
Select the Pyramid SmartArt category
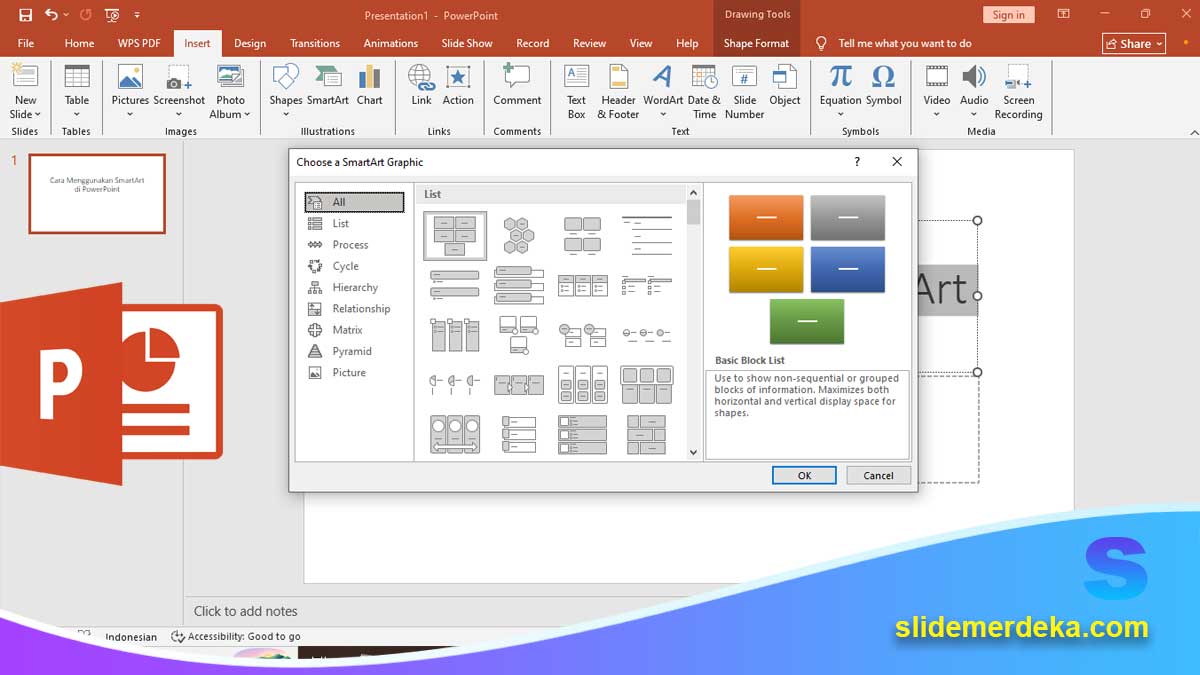[x=354, y=351]
